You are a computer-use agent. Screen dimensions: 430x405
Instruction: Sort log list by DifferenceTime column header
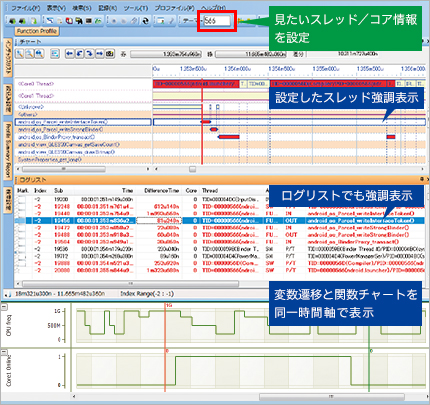click(x=162, y=191)
